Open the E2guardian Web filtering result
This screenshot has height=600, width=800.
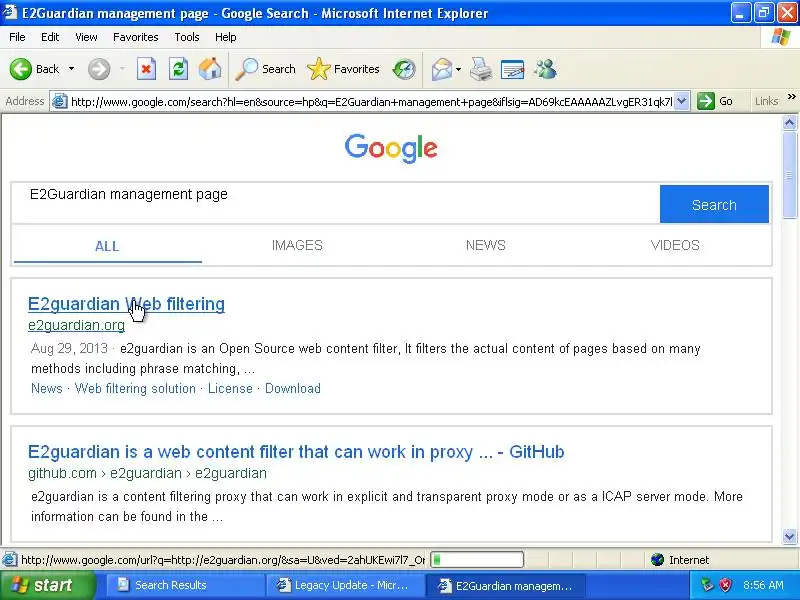pos(126,304)
